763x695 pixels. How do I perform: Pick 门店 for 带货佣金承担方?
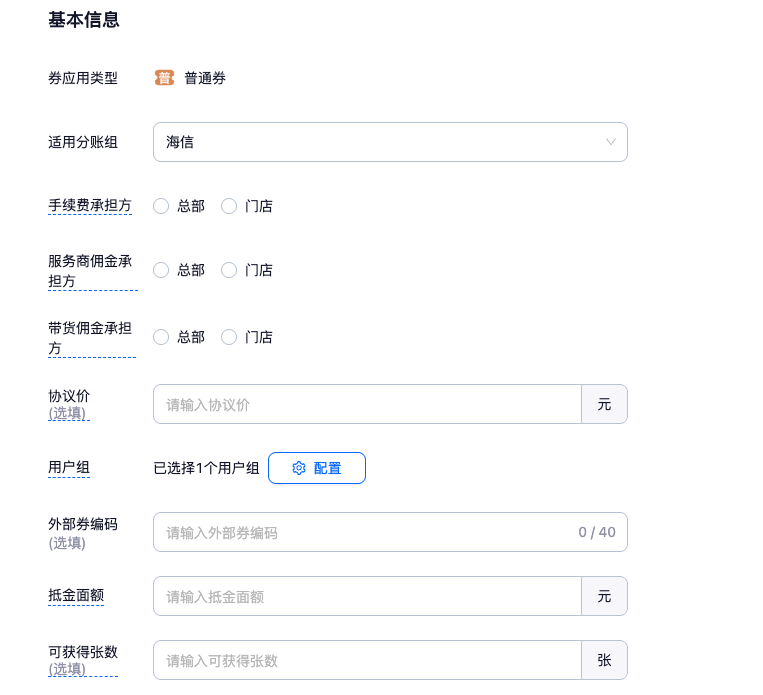click(x=229, y=337)
